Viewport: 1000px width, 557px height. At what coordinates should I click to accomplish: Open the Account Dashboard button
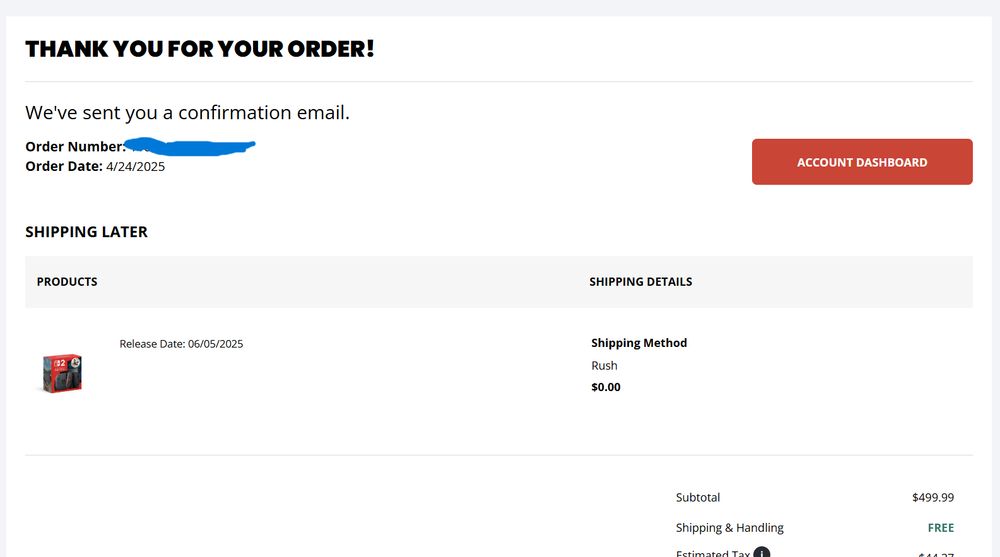(x=862, y=162)
